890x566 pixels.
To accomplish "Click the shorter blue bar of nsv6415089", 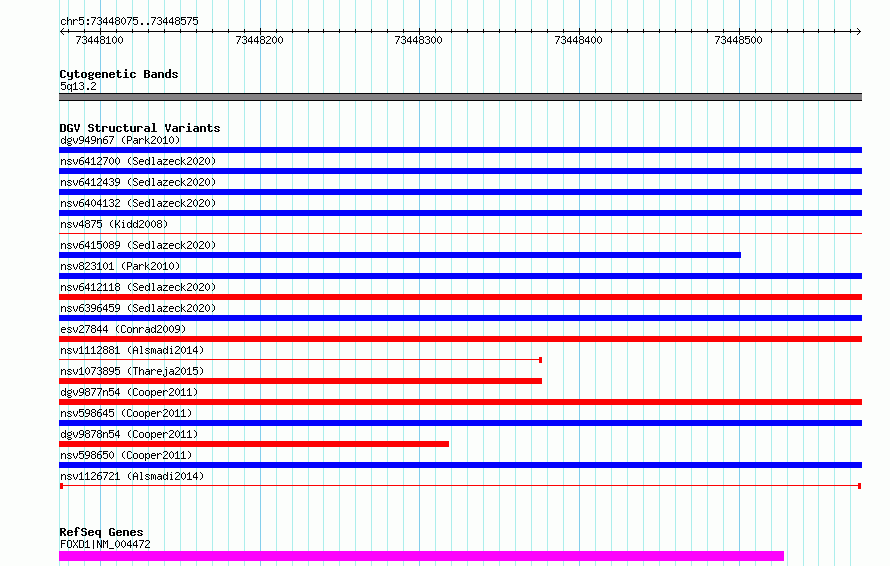I will click(400, 255).
